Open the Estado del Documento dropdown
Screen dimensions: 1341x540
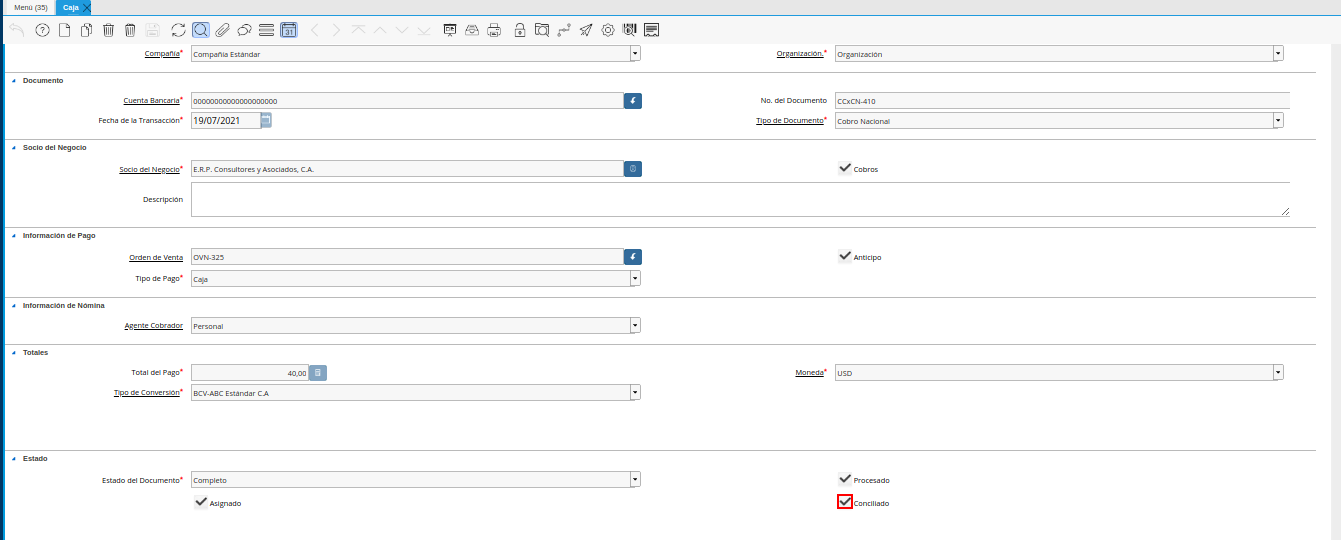(x=635, y=480)
